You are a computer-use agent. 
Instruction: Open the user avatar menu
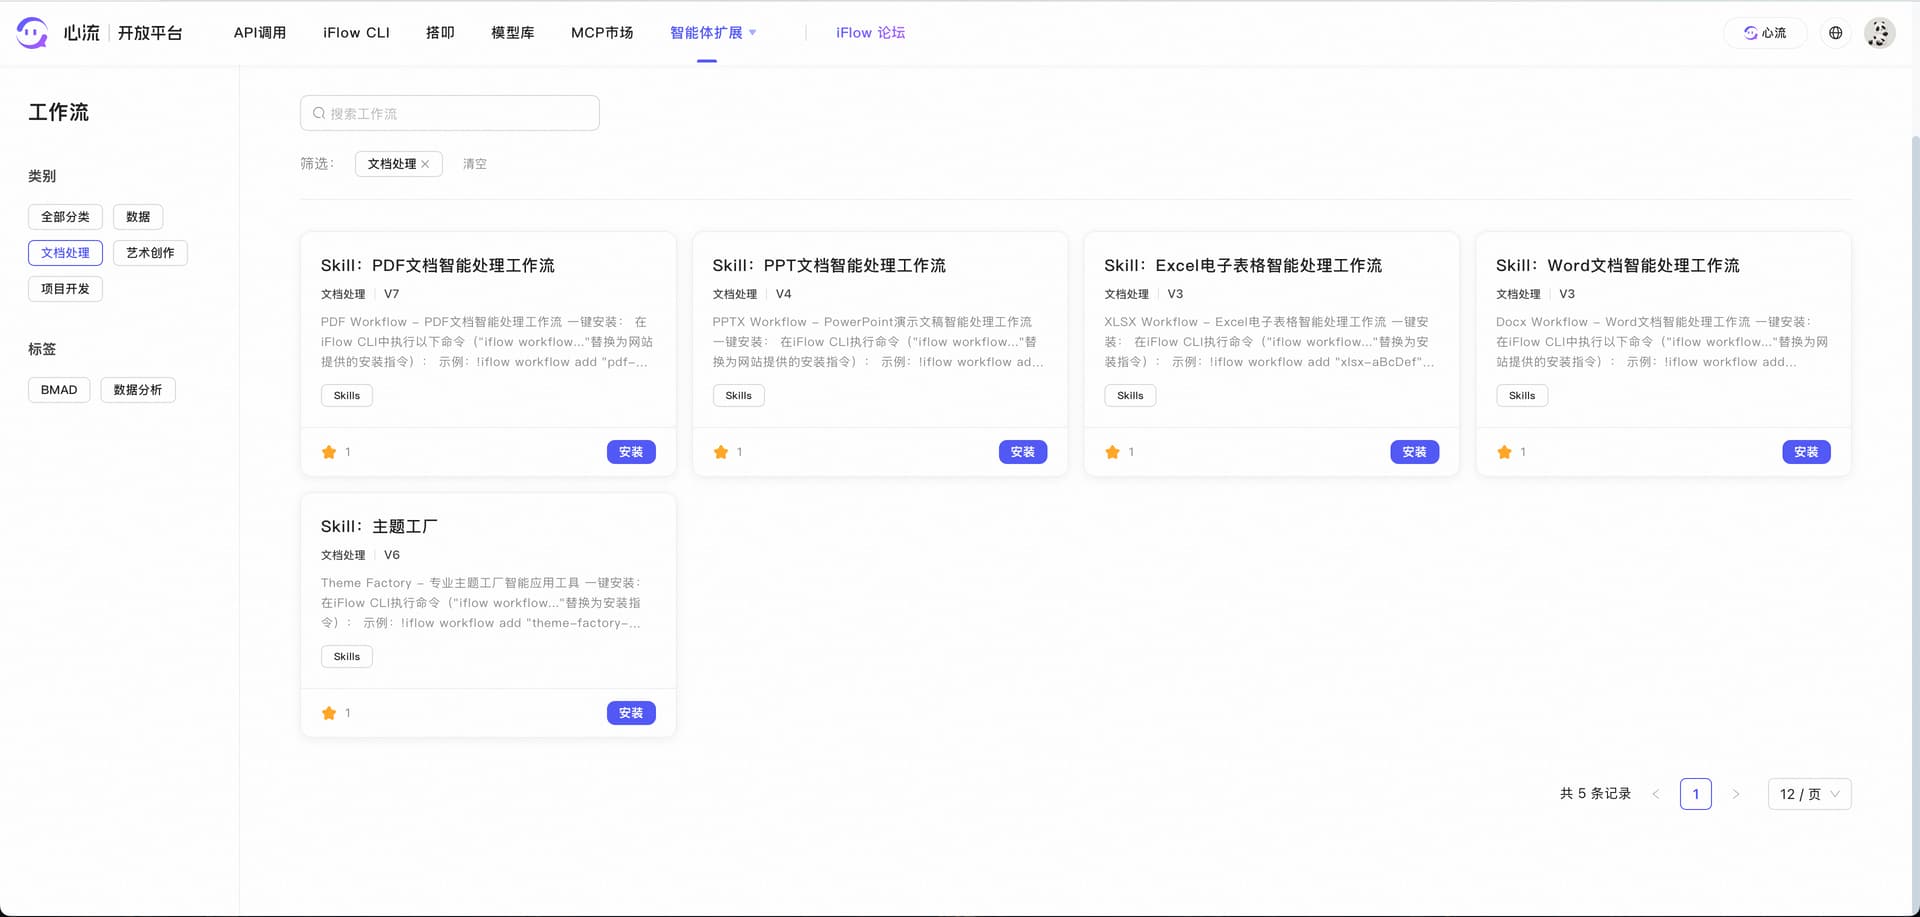coord(1879,33)
